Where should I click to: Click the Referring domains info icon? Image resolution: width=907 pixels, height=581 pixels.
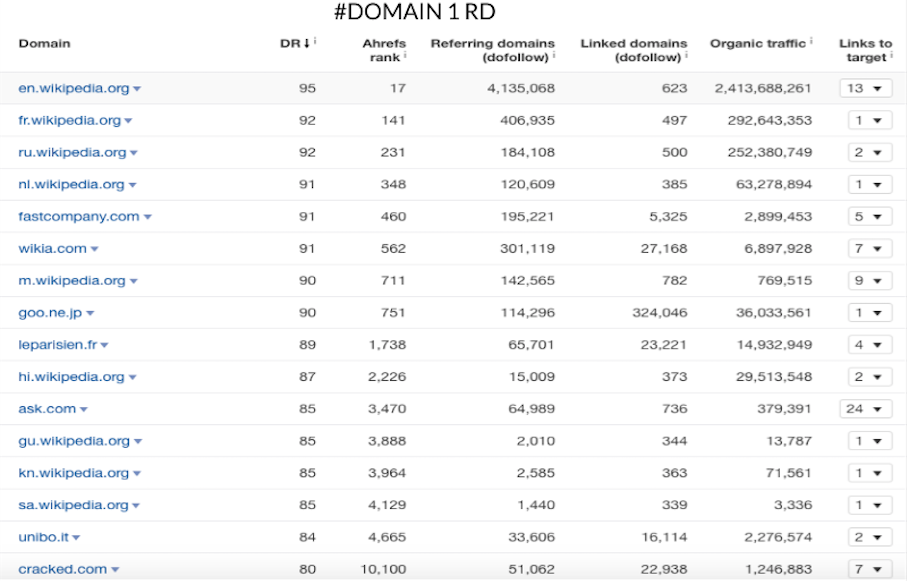pyautogui.click(x=553, y=56)
